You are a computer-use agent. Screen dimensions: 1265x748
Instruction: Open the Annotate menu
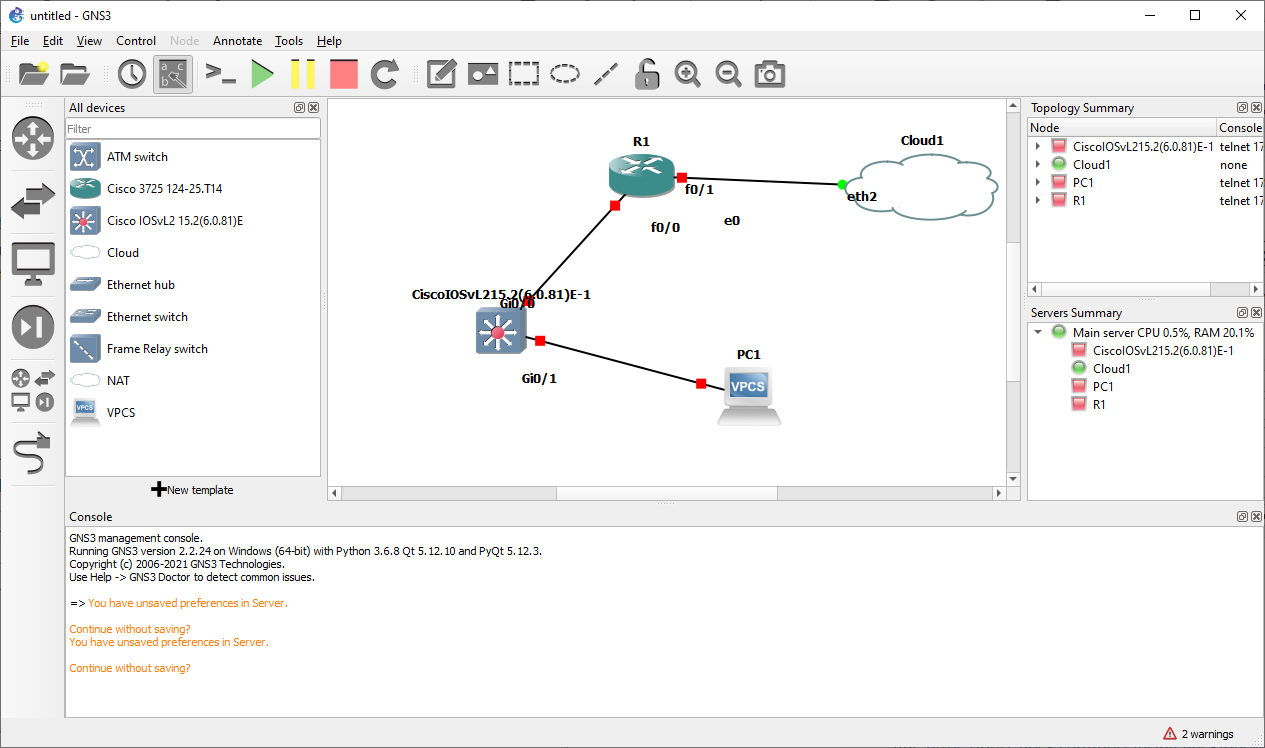237,41
